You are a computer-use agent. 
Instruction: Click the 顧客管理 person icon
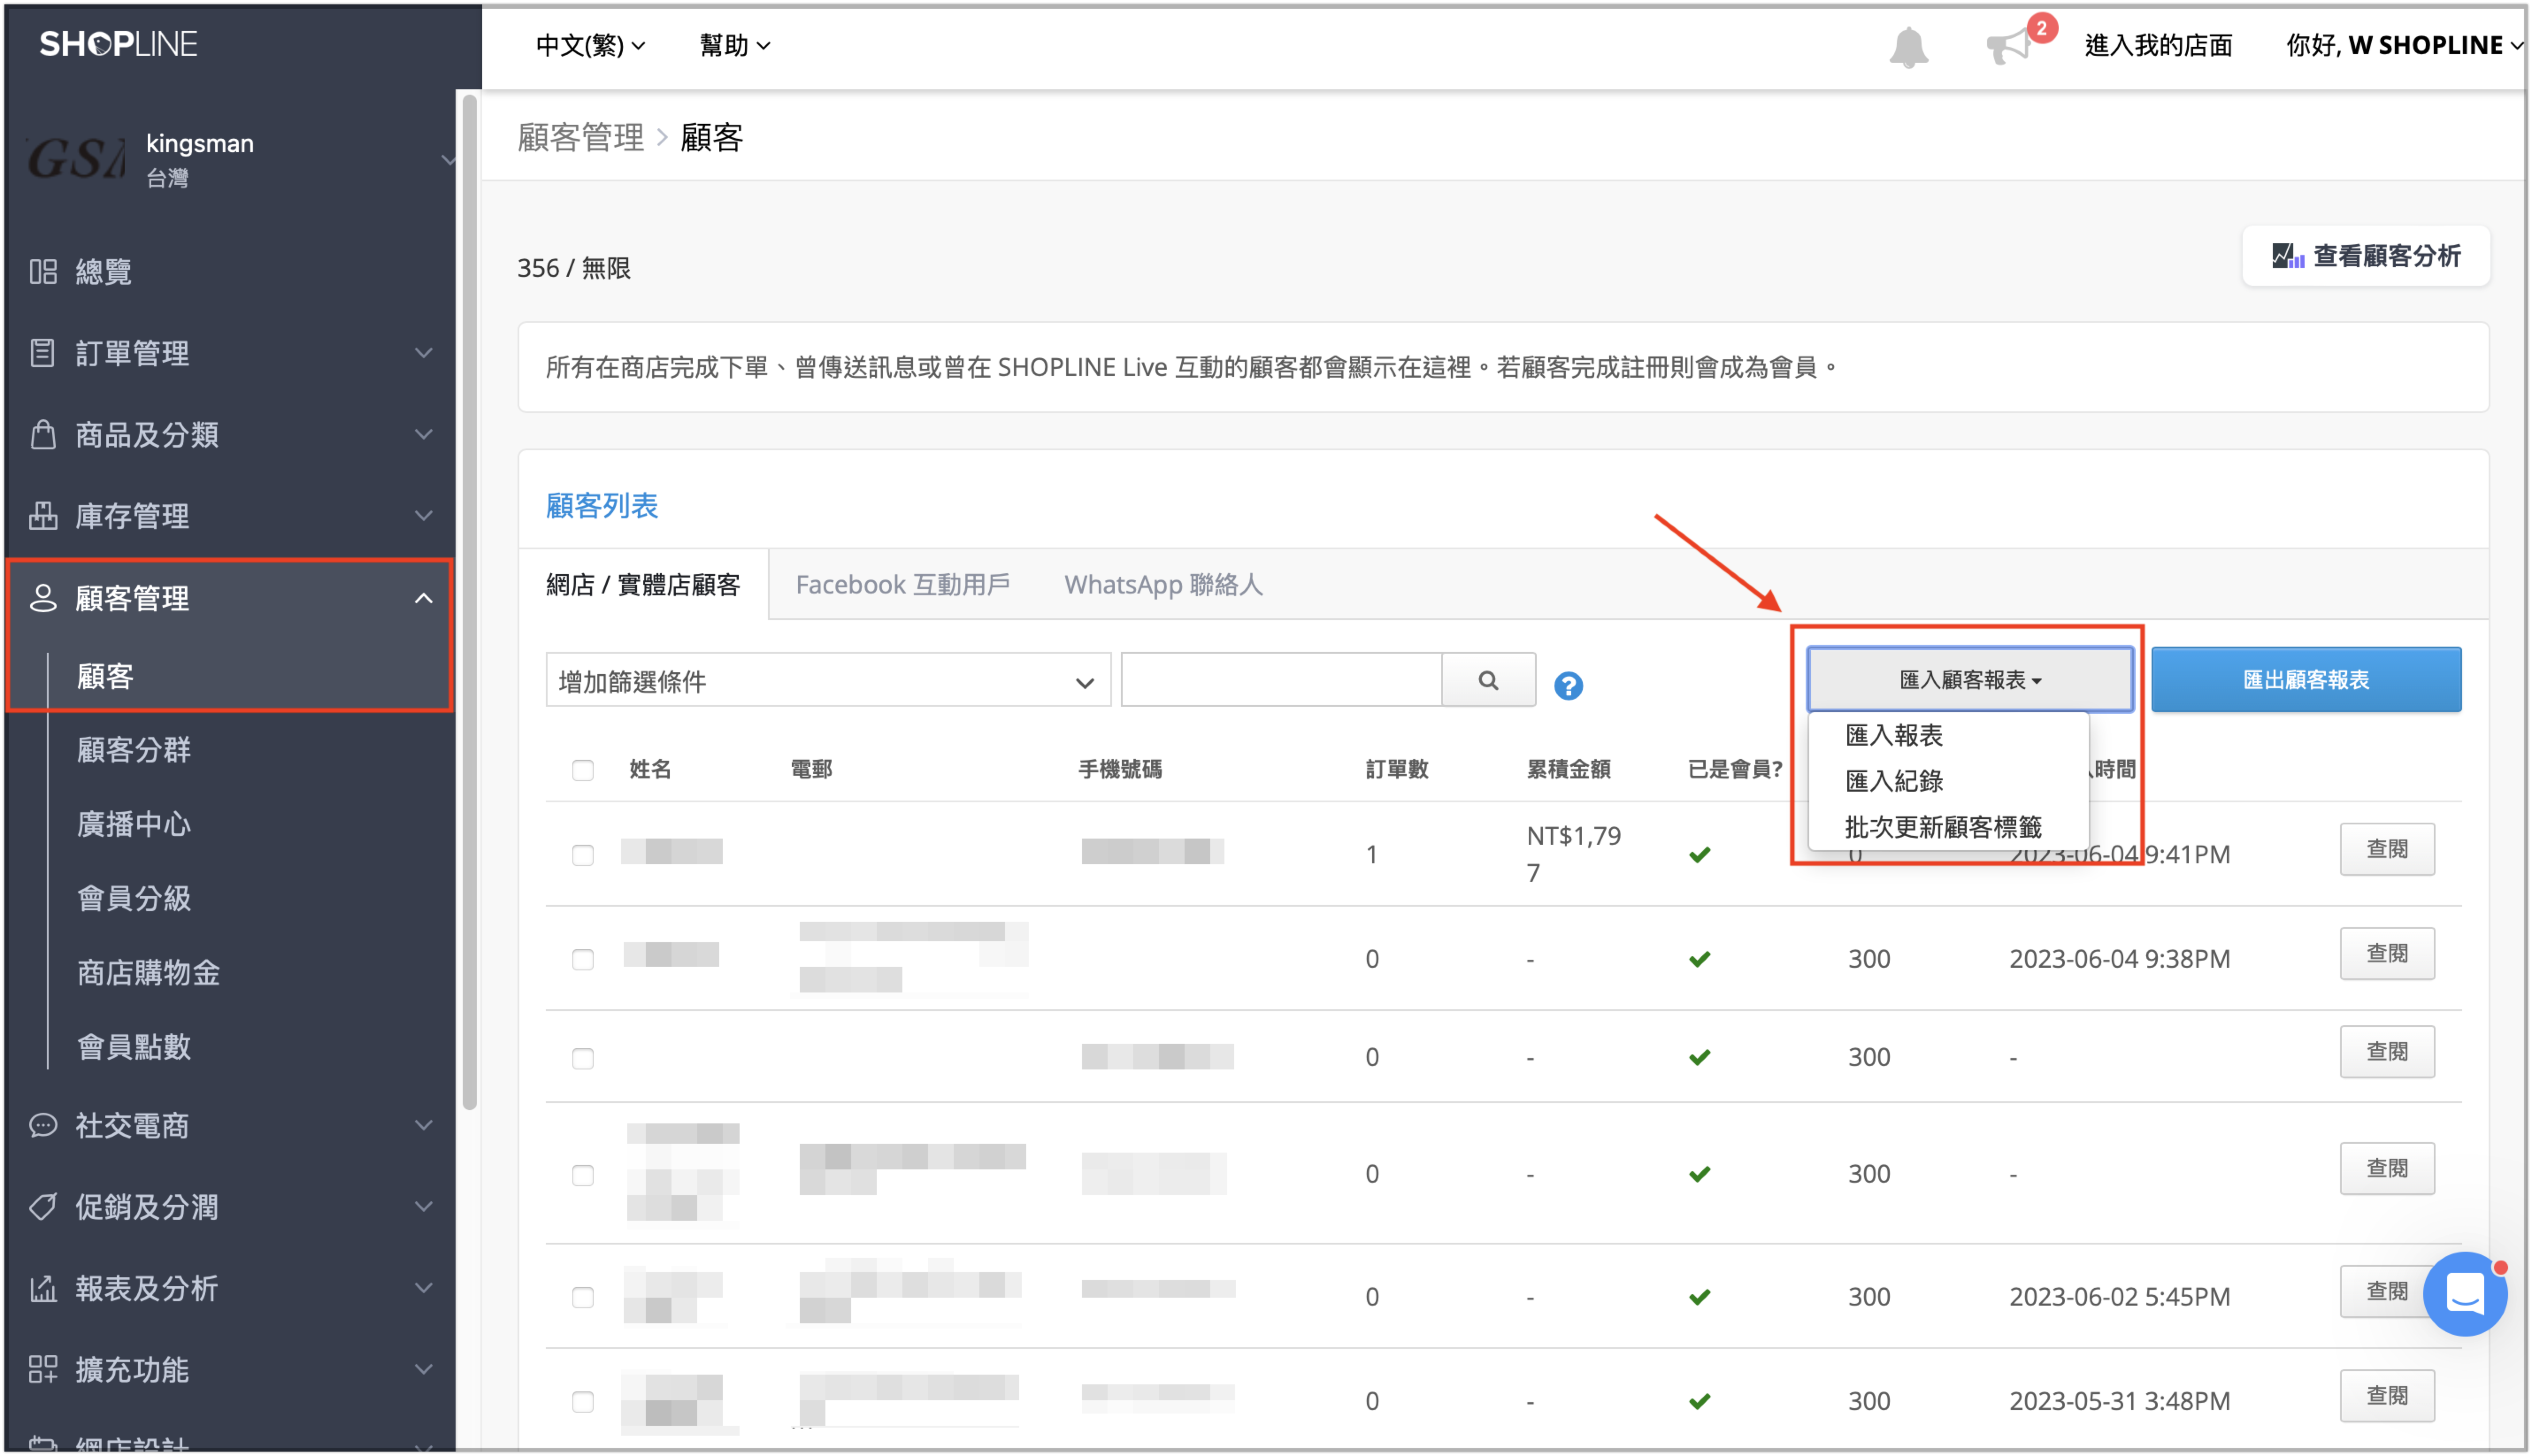coord(43,598)
